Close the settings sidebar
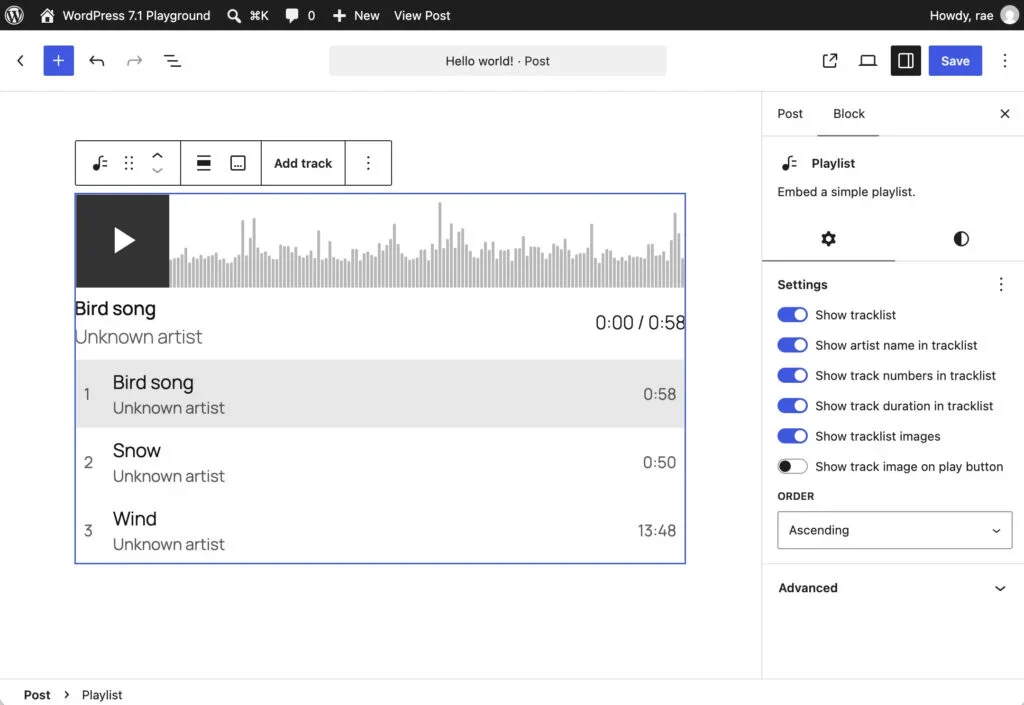This screenshot has width=1024, height=705. [1004, 114]
